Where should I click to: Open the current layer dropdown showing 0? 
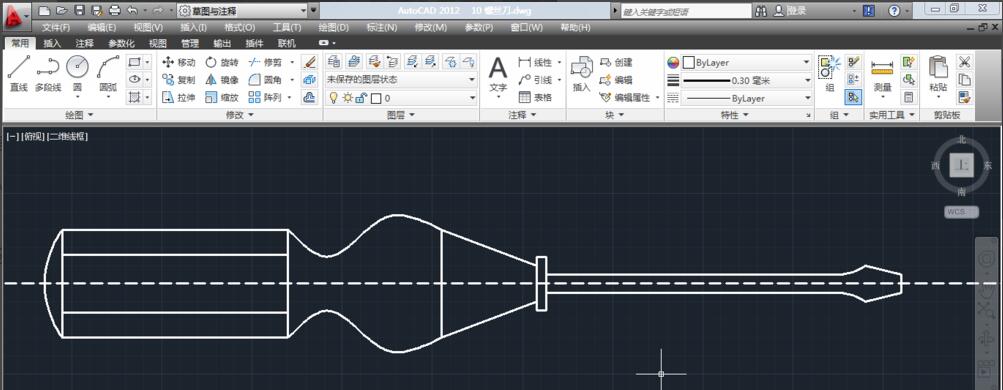(x=401, y=98)
